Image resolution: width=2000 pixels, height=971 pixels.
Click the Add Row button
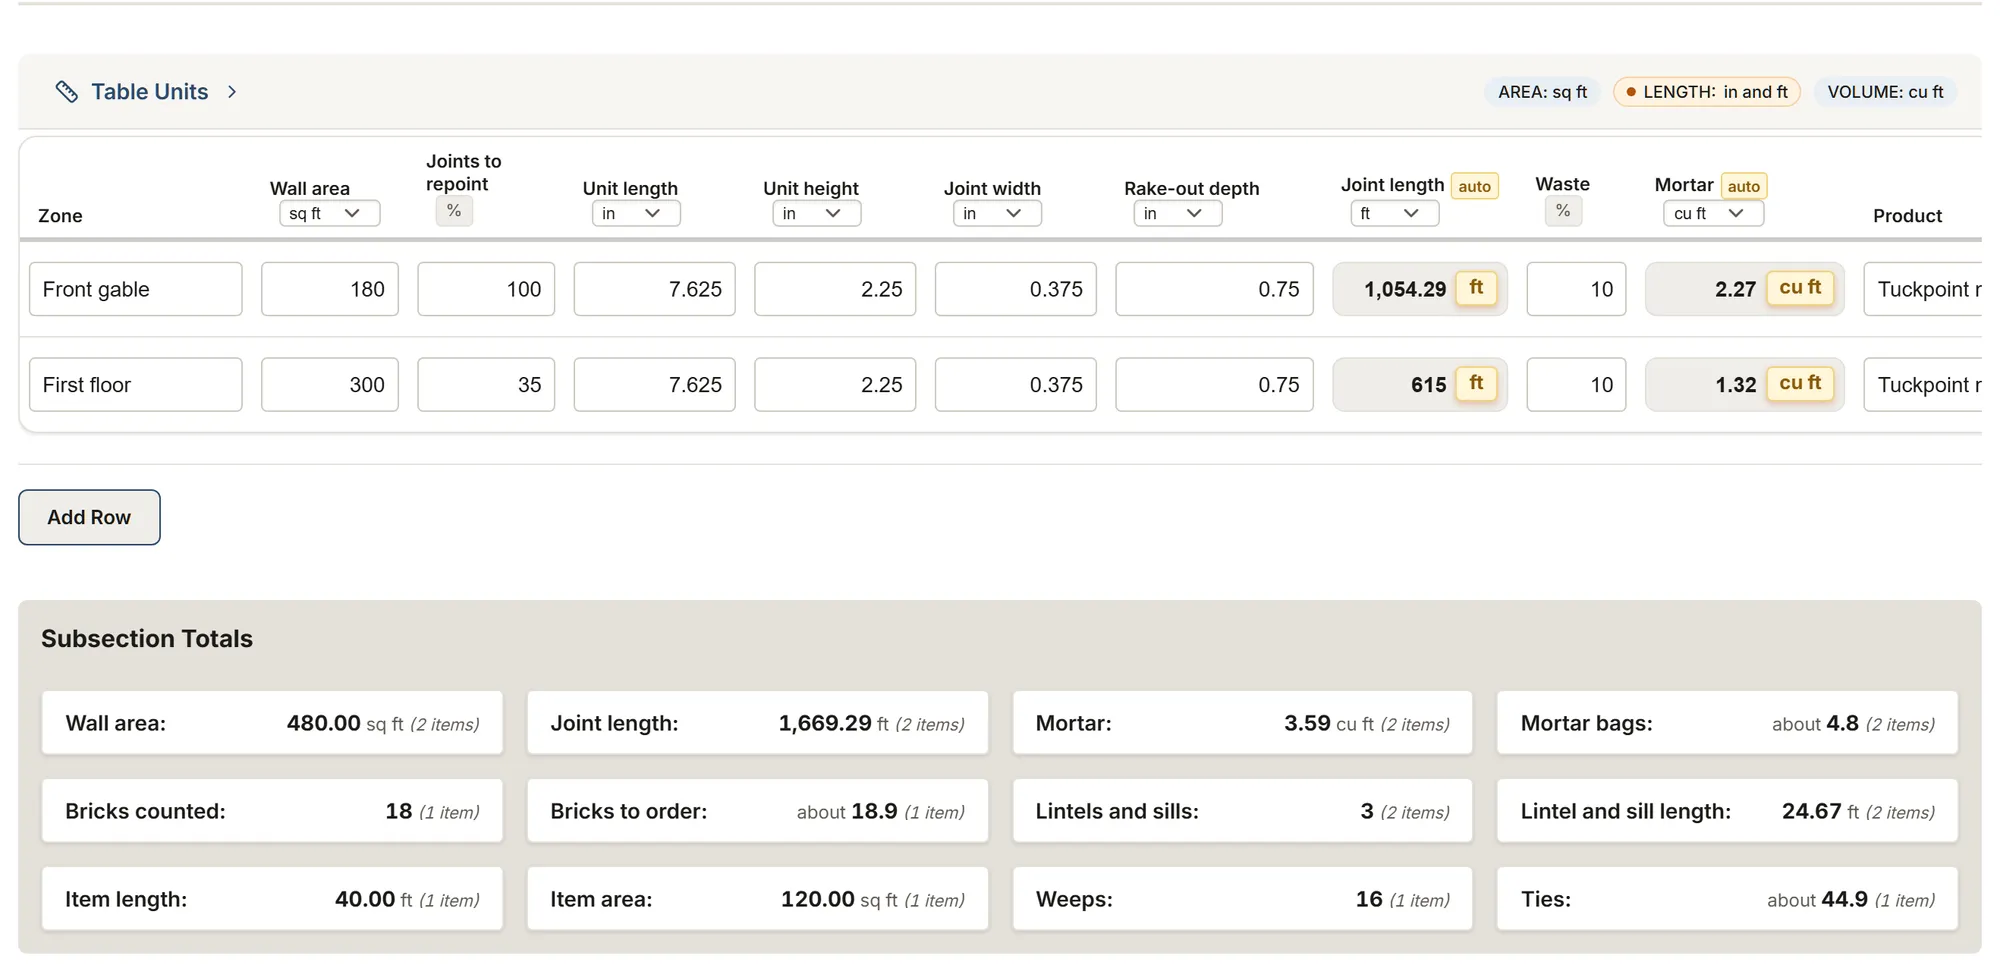[x=89, y=517]
